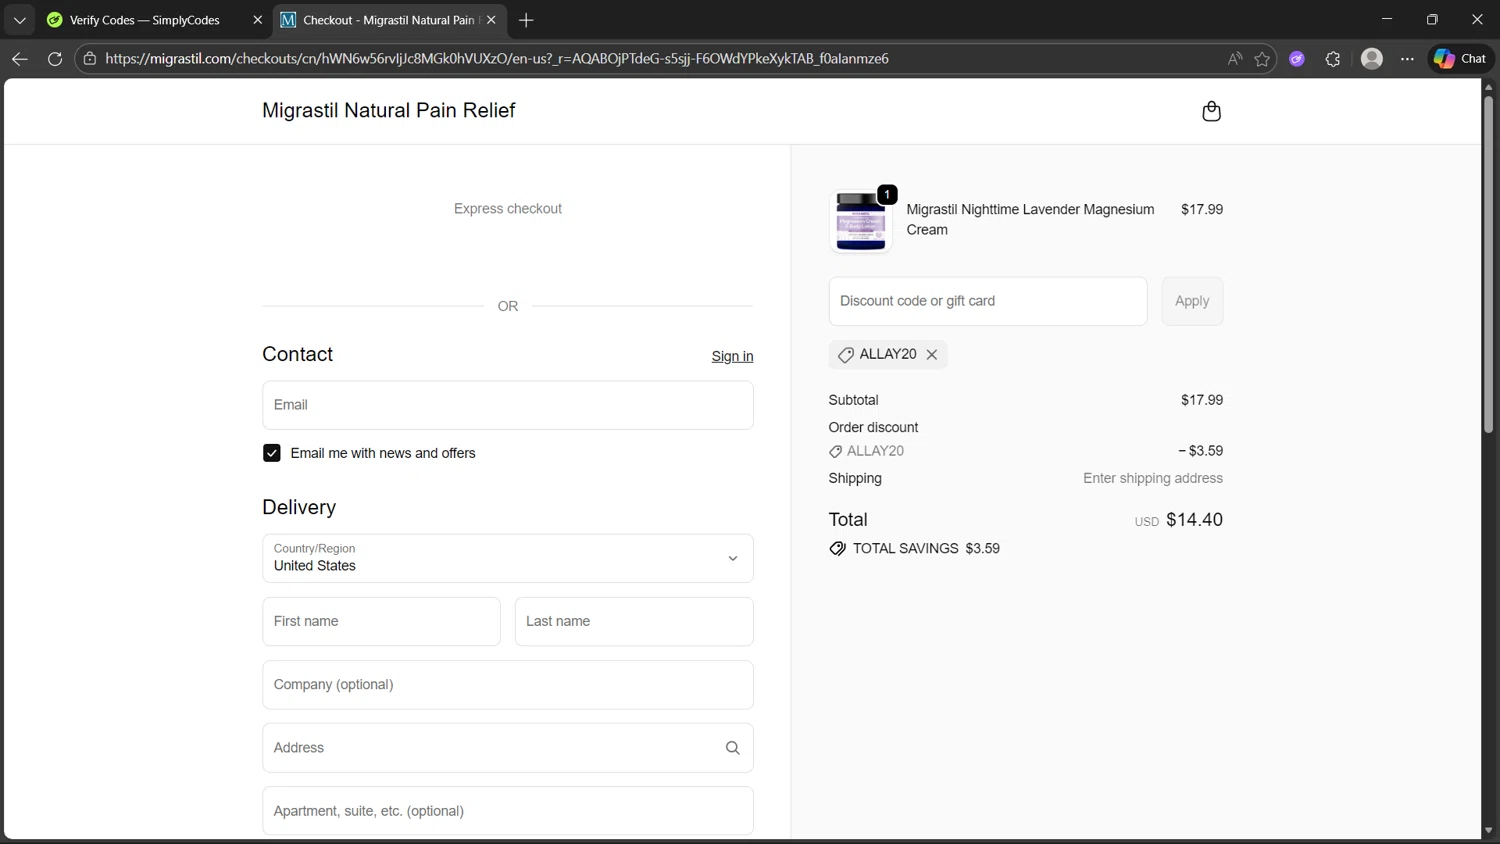Click the Subtotal $17.99 value
The image size is (1500, 844).
1202,400
